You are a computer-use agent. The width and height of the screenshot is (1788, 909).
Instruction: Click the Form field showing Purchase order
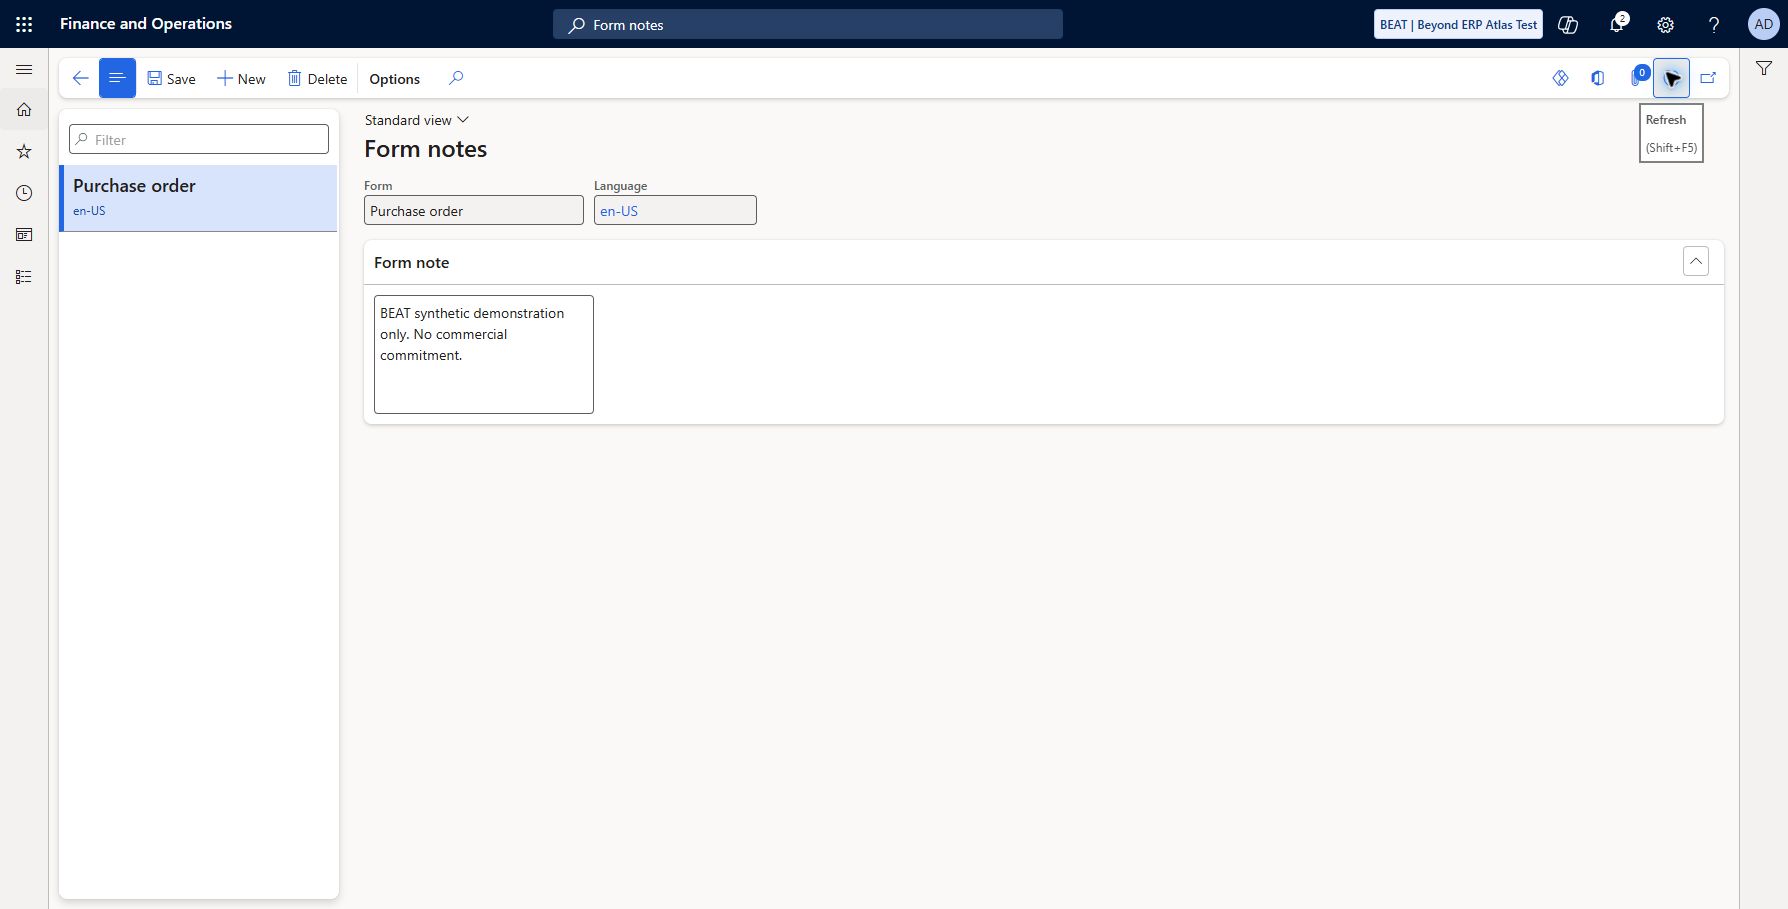click(x=474, y=210)
